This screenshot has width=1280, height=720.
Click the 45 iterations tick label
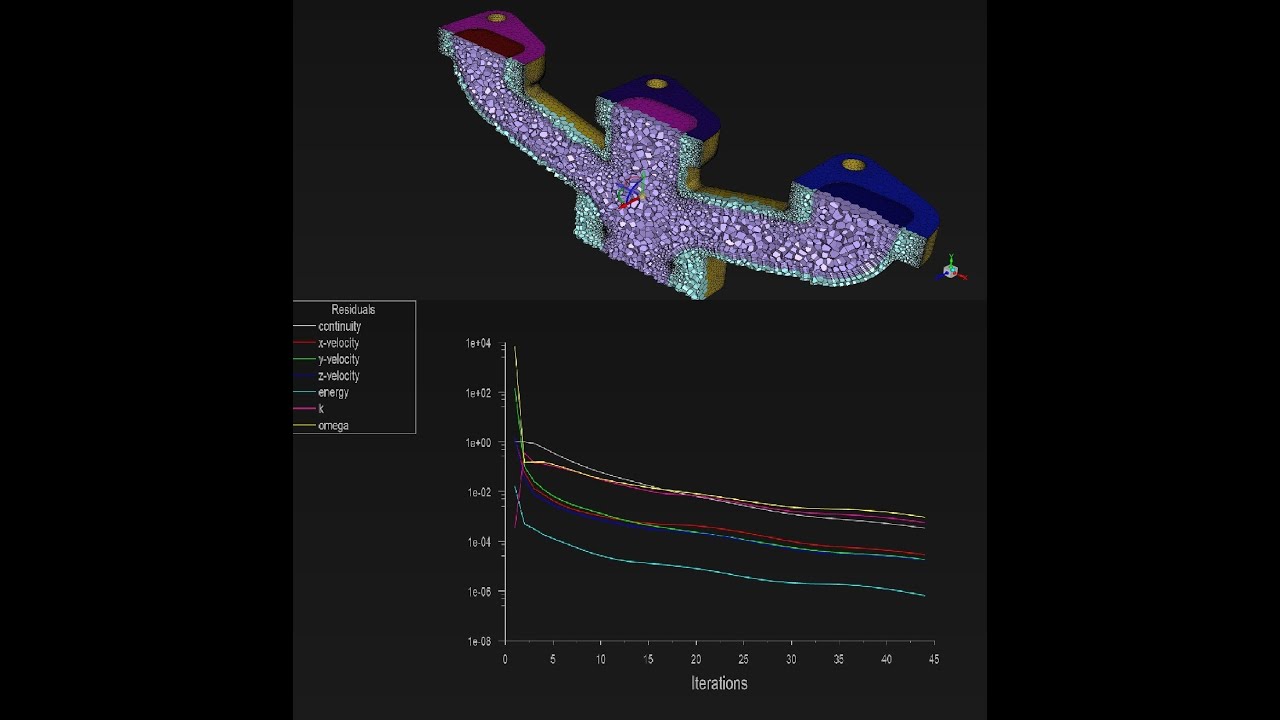tap(933, 659)
